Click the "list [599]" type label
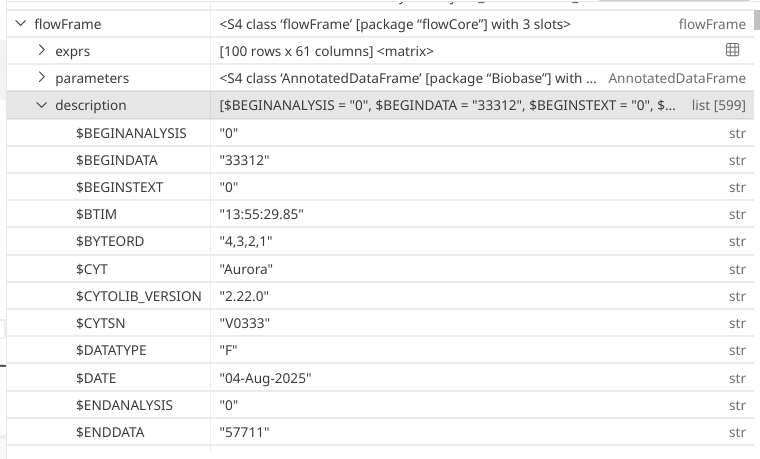The width and height of the screenshot is (760, 459). click(x=718, y=105)
